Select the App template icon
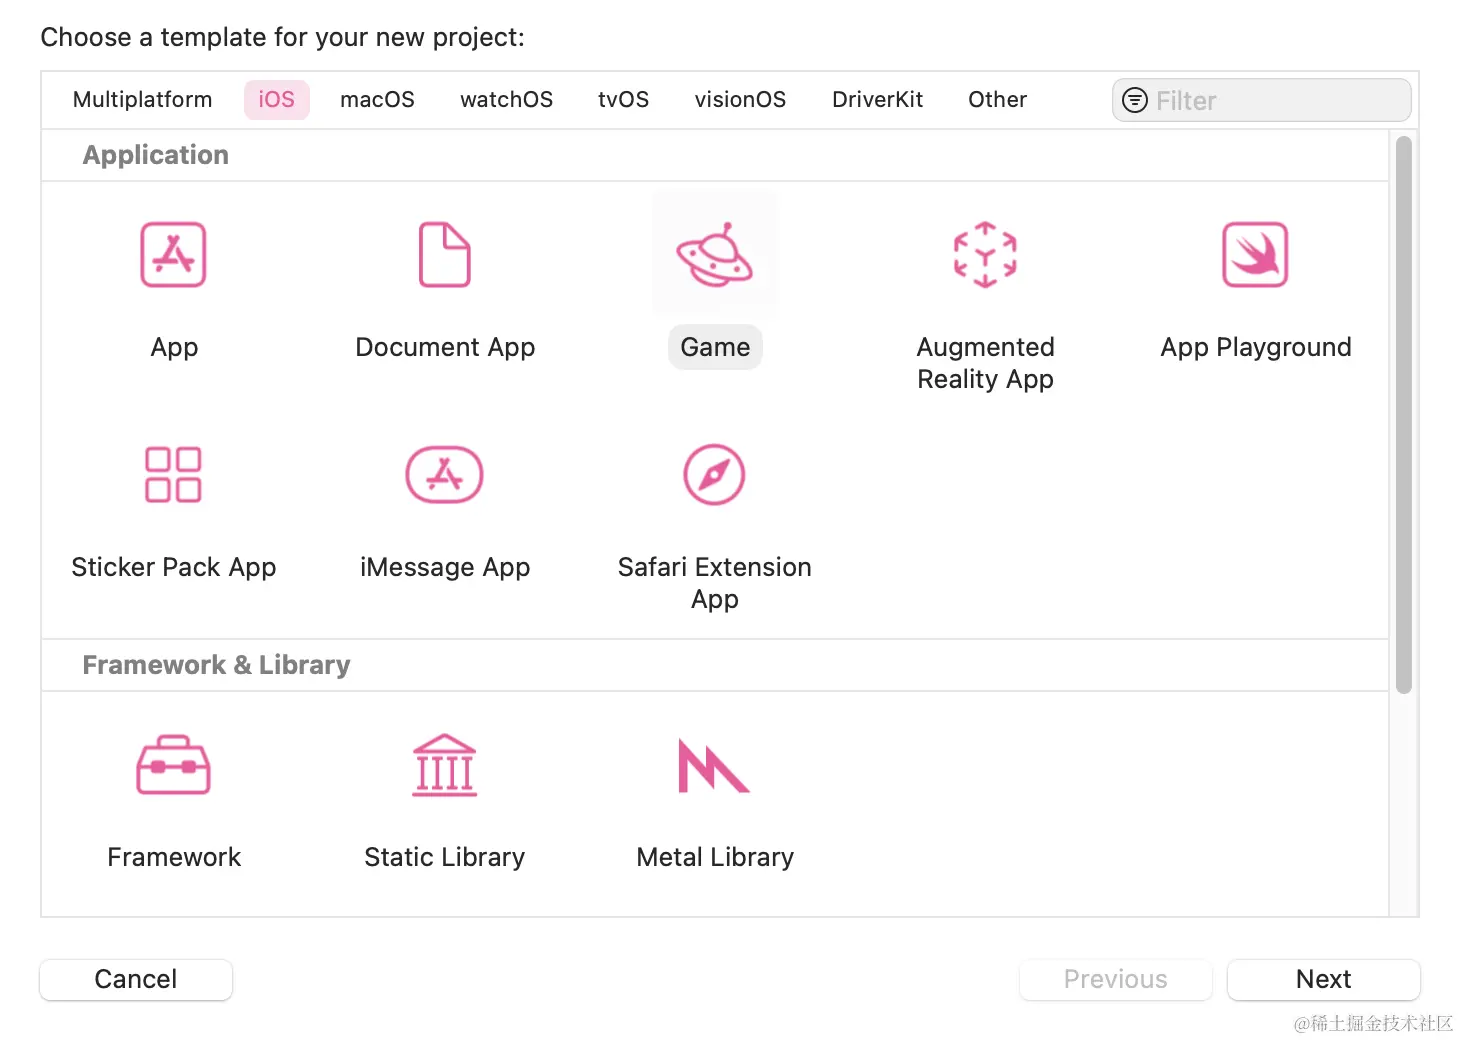The height and width of the screenshot is (1040, 1460). click(x=173, y=255)
